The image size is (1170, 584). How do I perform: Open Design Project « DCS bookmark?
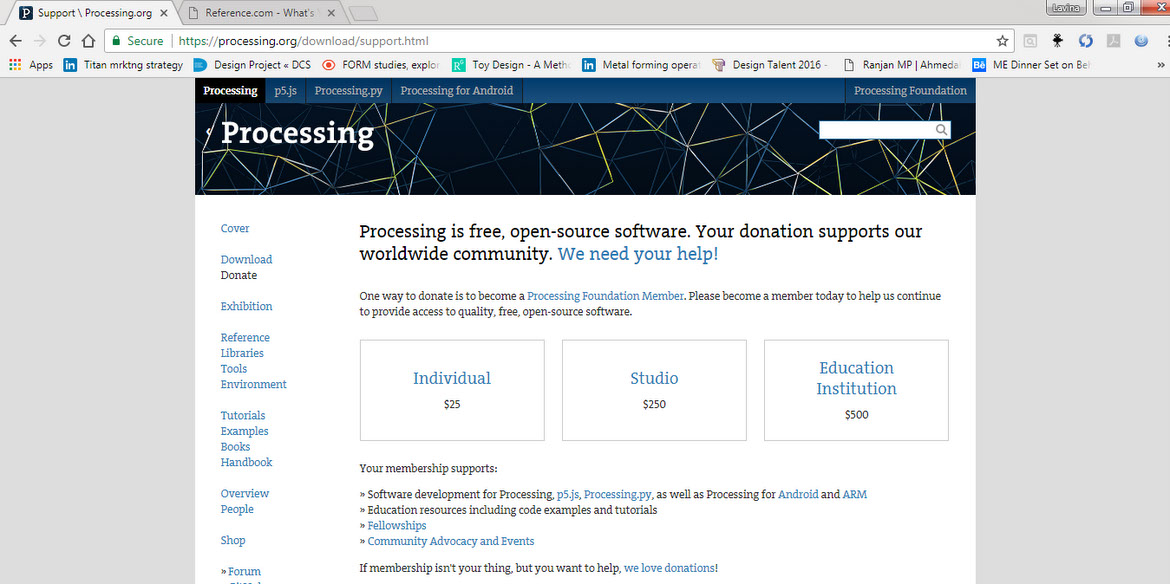[251, 65]
